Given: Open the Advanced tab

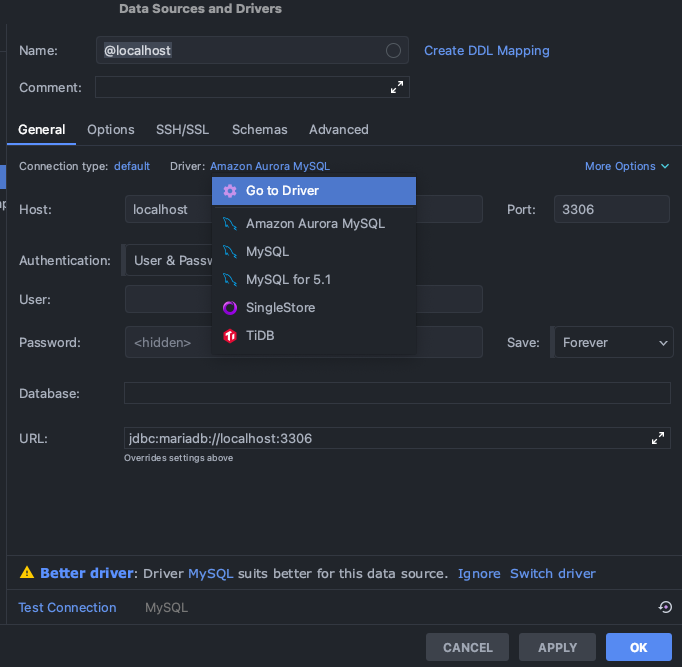Looking at the screenshot, I should pyautogui.click(x=338, y=130).
